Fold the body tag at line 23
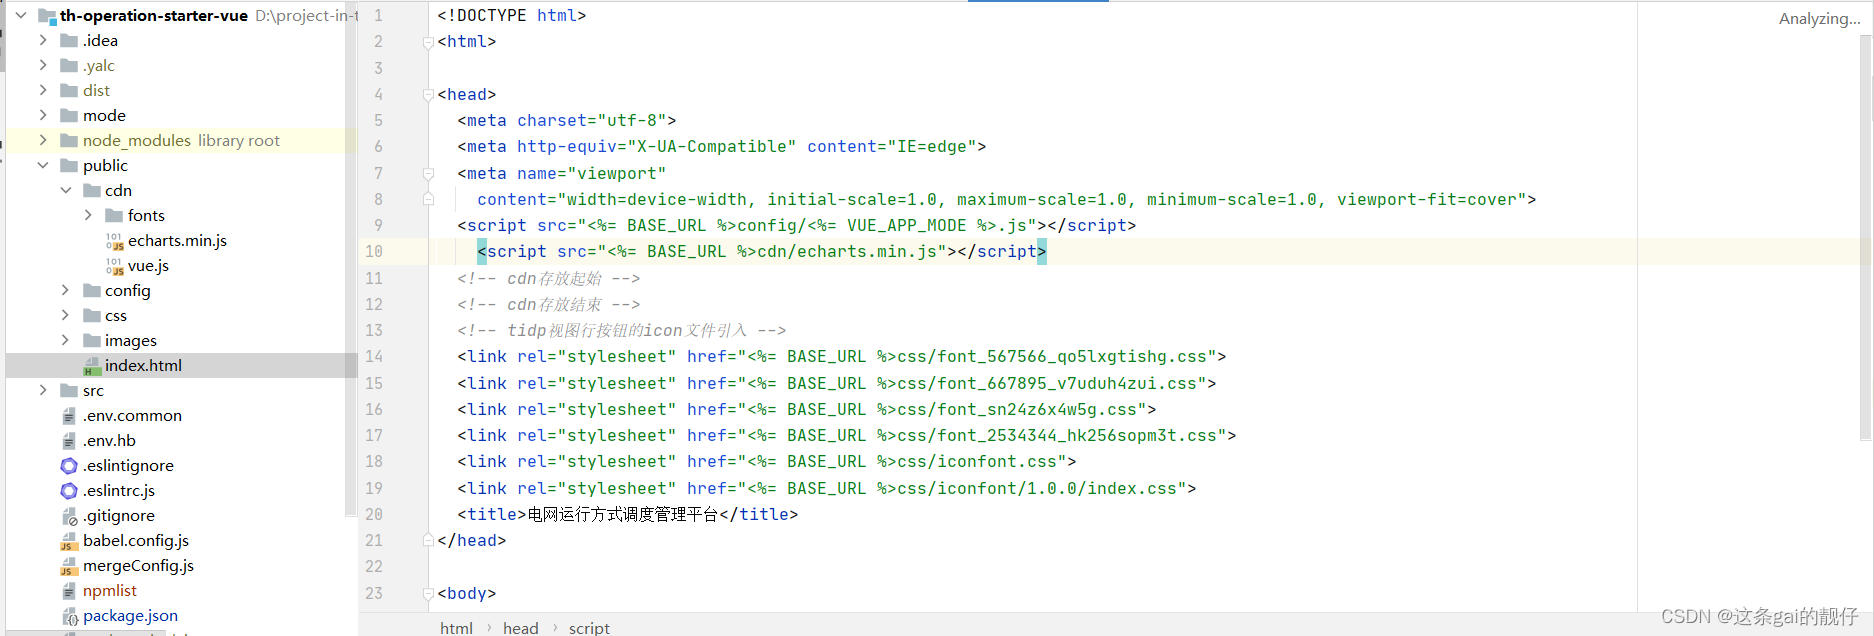 pos(428,594)
